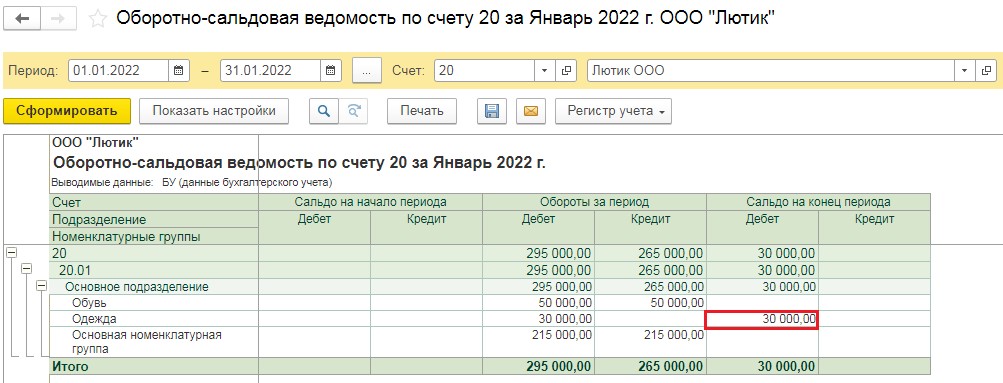Click Итого debit total 295 000,00
The image size is (1003, 383).
[x=538, y=366]
